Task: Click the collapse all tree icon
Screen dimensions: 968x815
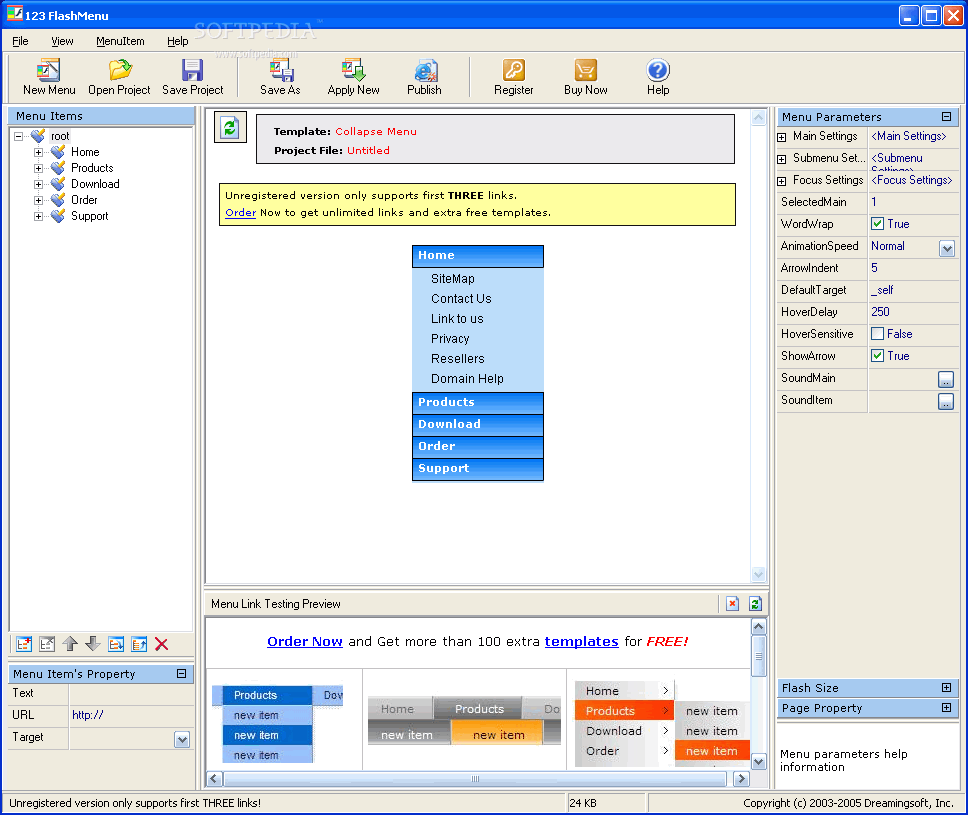Action: click(139, 644)
